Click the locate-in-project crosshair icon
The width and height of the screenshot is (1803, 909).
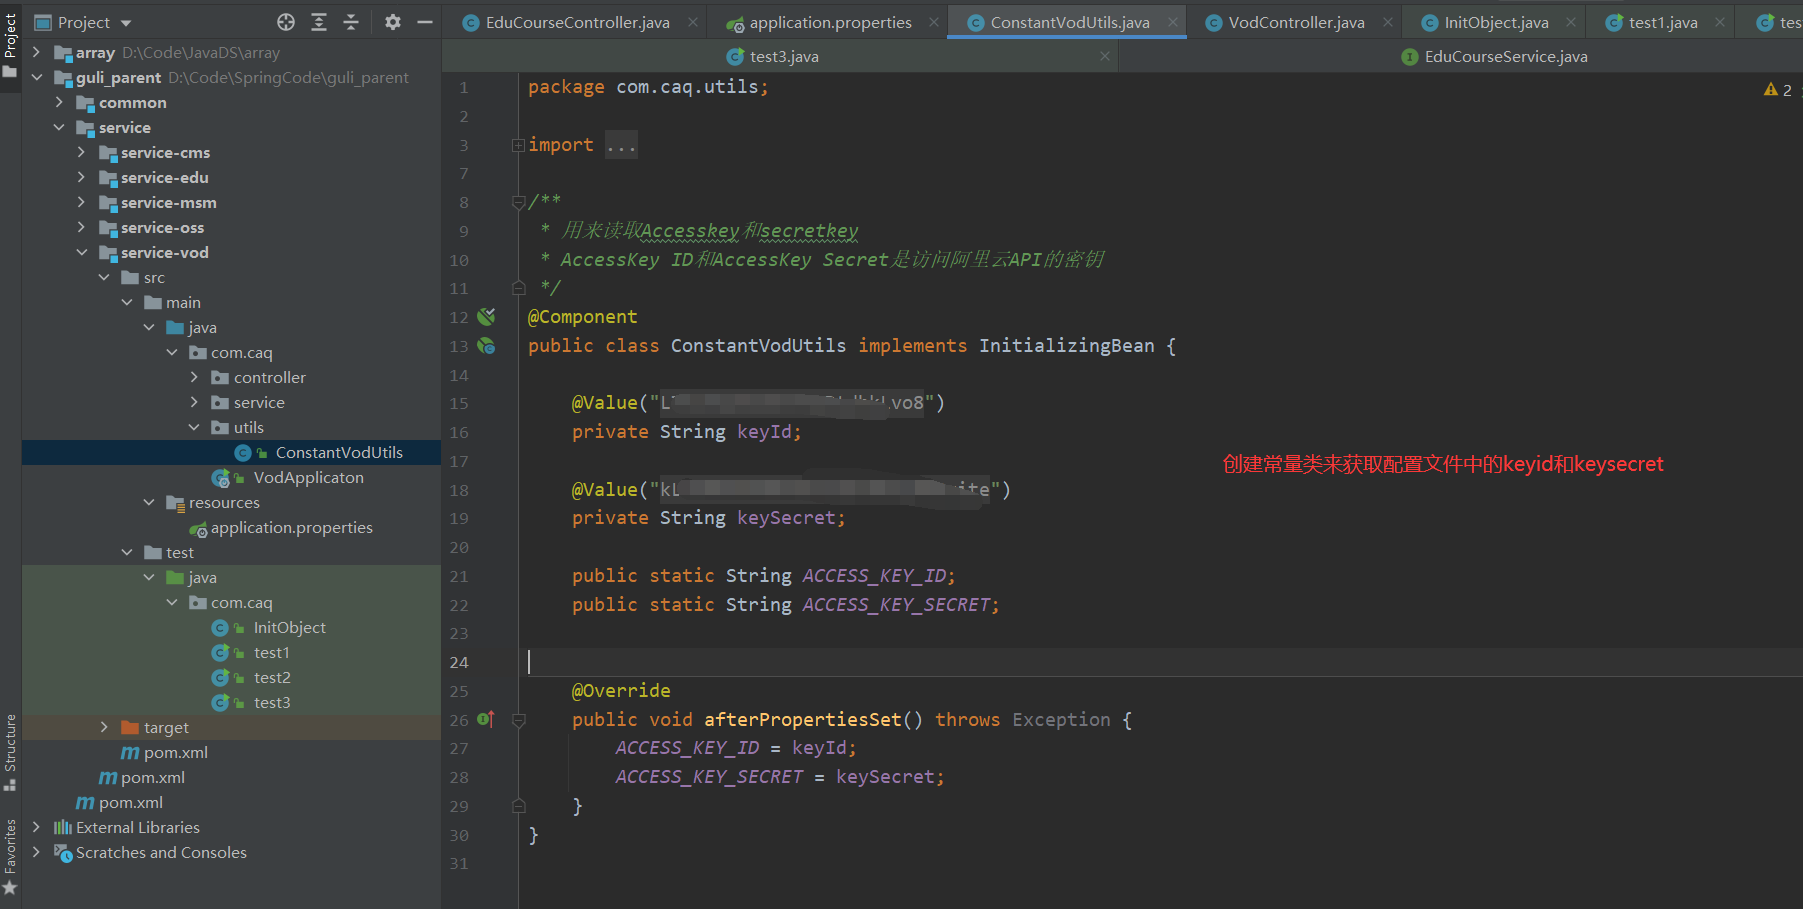tap(286, 22)
